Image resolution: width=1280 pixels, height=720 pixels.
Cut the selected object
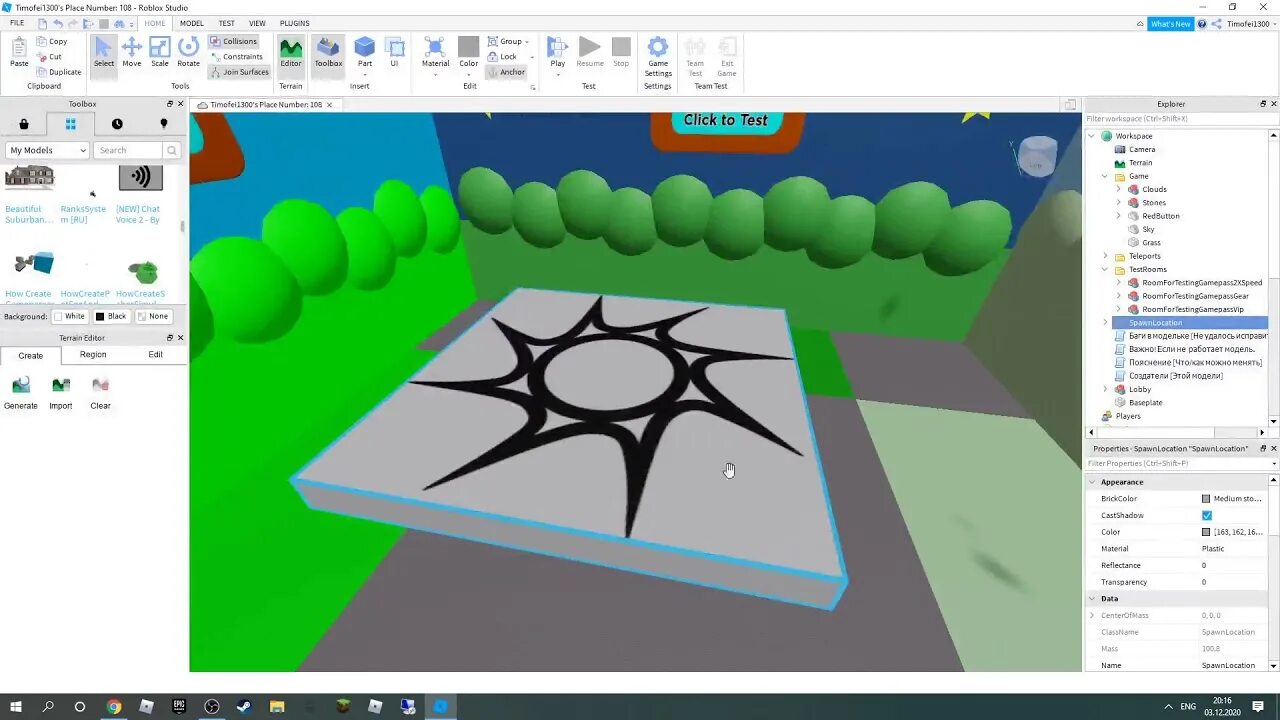(x=49, y=57)
